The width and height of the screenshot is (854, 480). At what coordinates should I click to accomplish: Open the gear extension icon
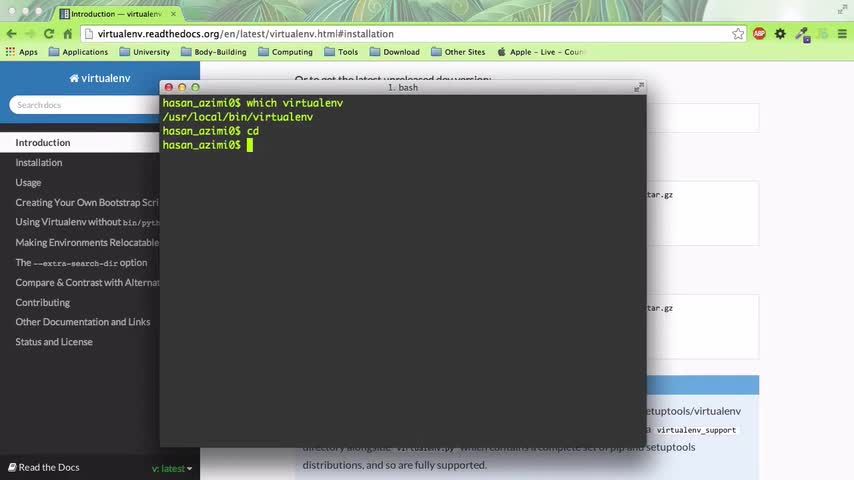point(780,34)
